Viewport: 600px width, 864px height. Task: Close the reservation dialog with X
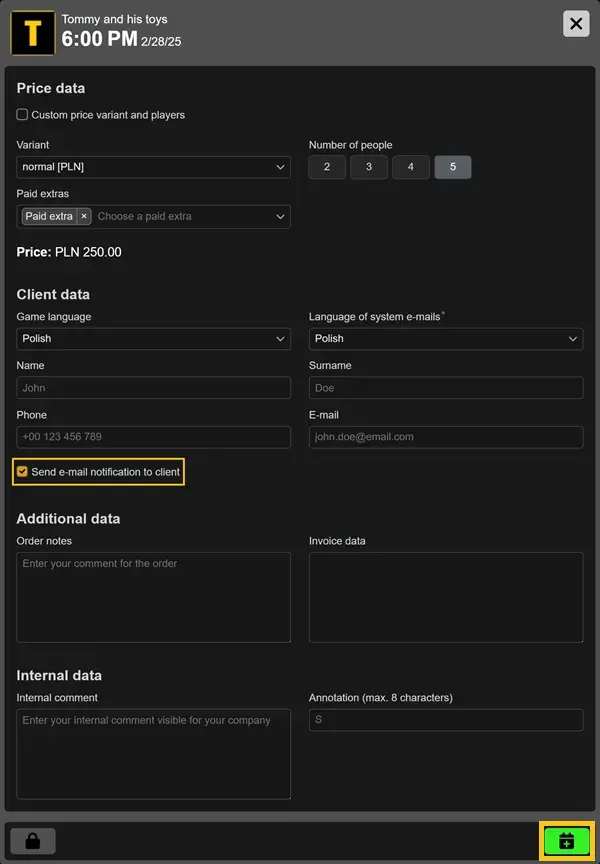click(x=576, y=24)
